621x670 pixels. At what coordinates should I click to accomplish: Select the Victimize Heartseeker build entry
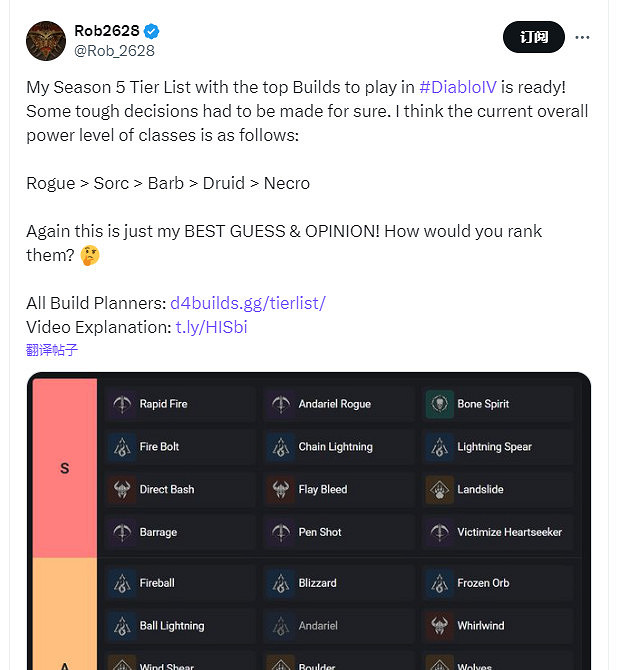click(x=499, y=532)
